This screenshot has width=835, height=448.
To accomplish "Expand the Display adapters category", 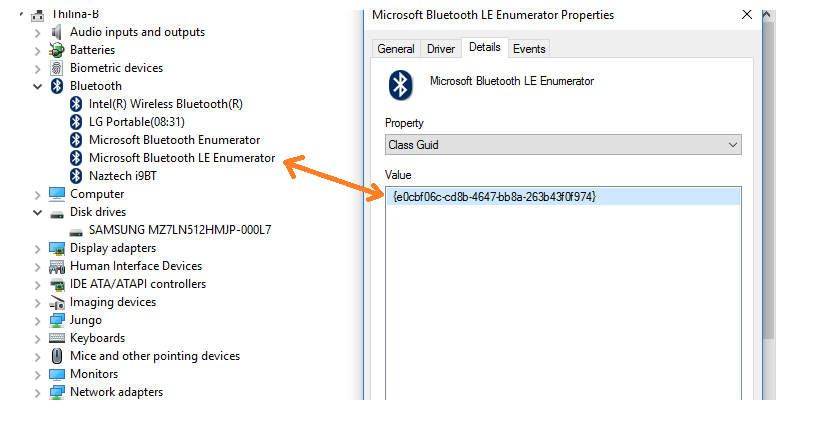I will pos(38,248).
